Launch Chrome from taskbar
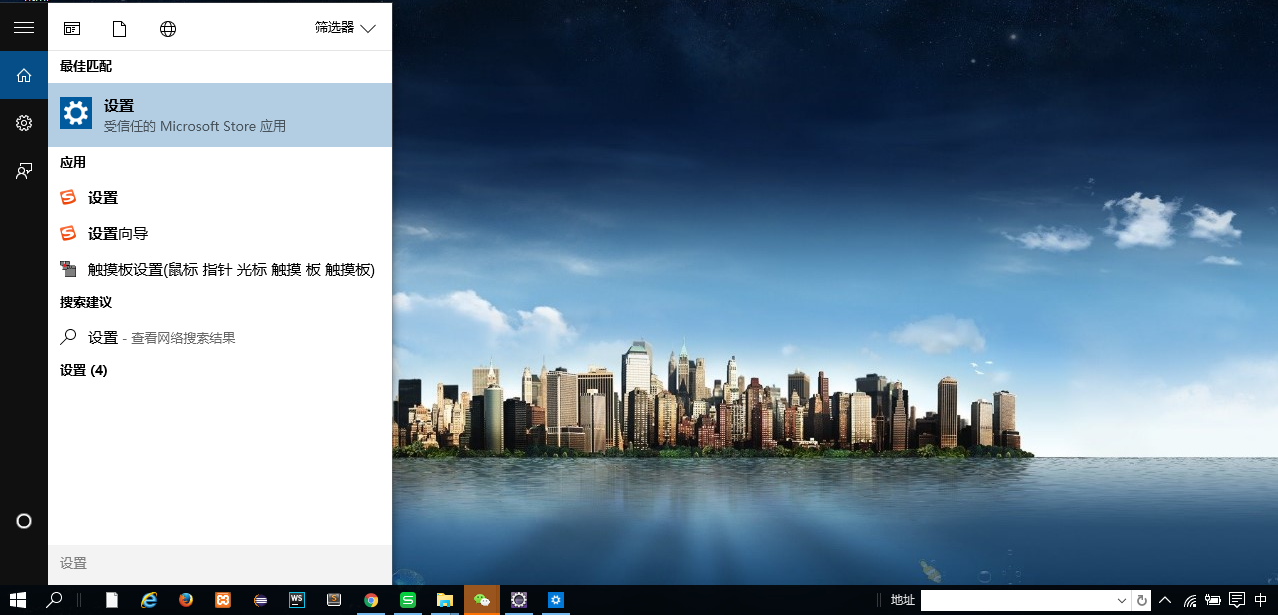This screenshot has width=1278, height=615. pos(371,600)
